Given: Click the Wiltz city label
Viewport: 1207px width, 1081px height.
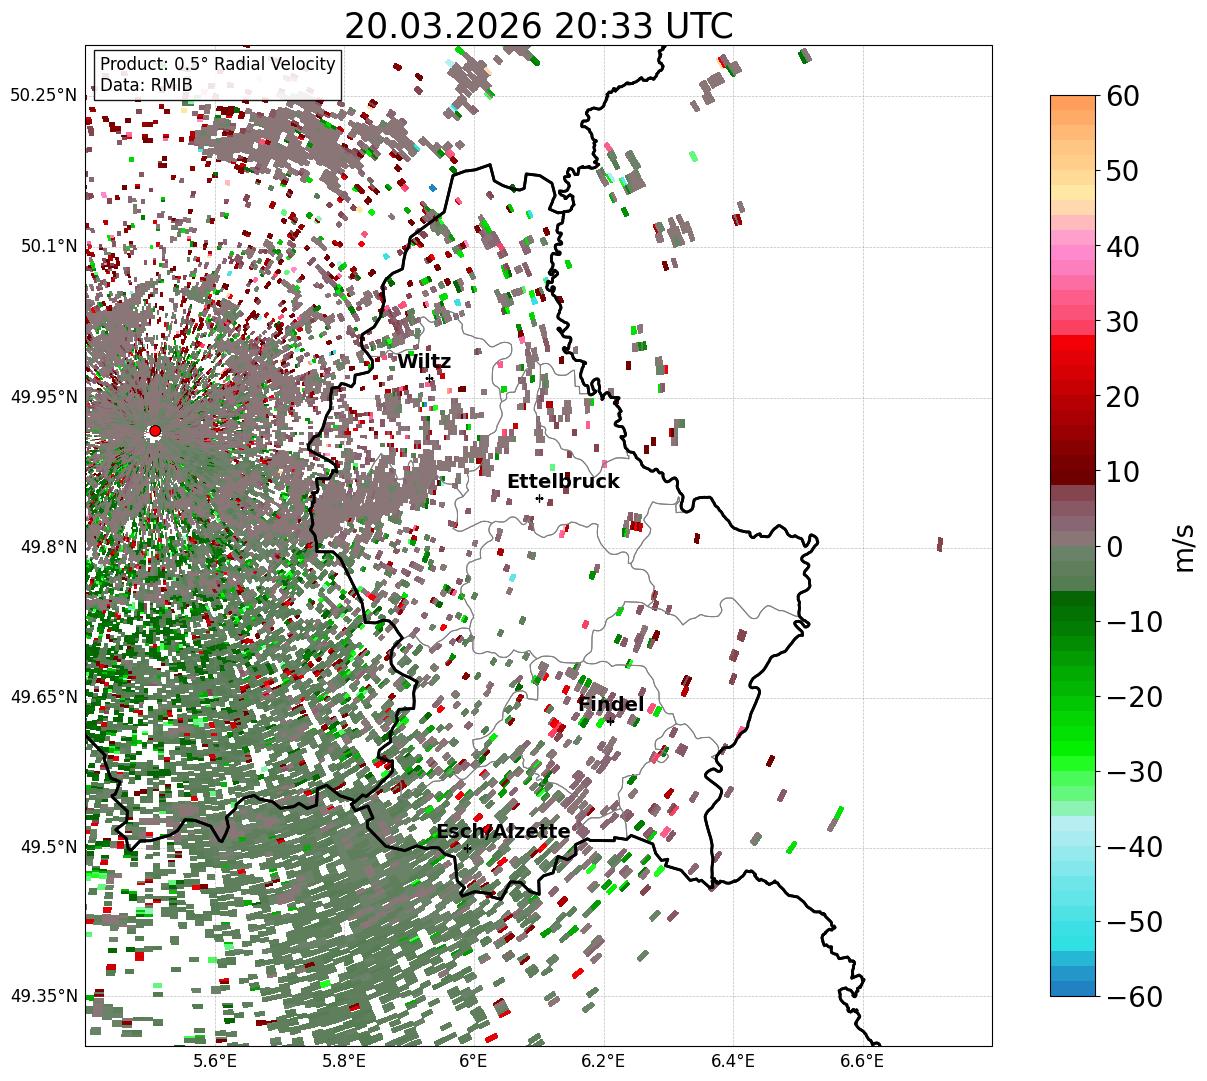Looking at the screenshot, I should click(x=424, y=362).
